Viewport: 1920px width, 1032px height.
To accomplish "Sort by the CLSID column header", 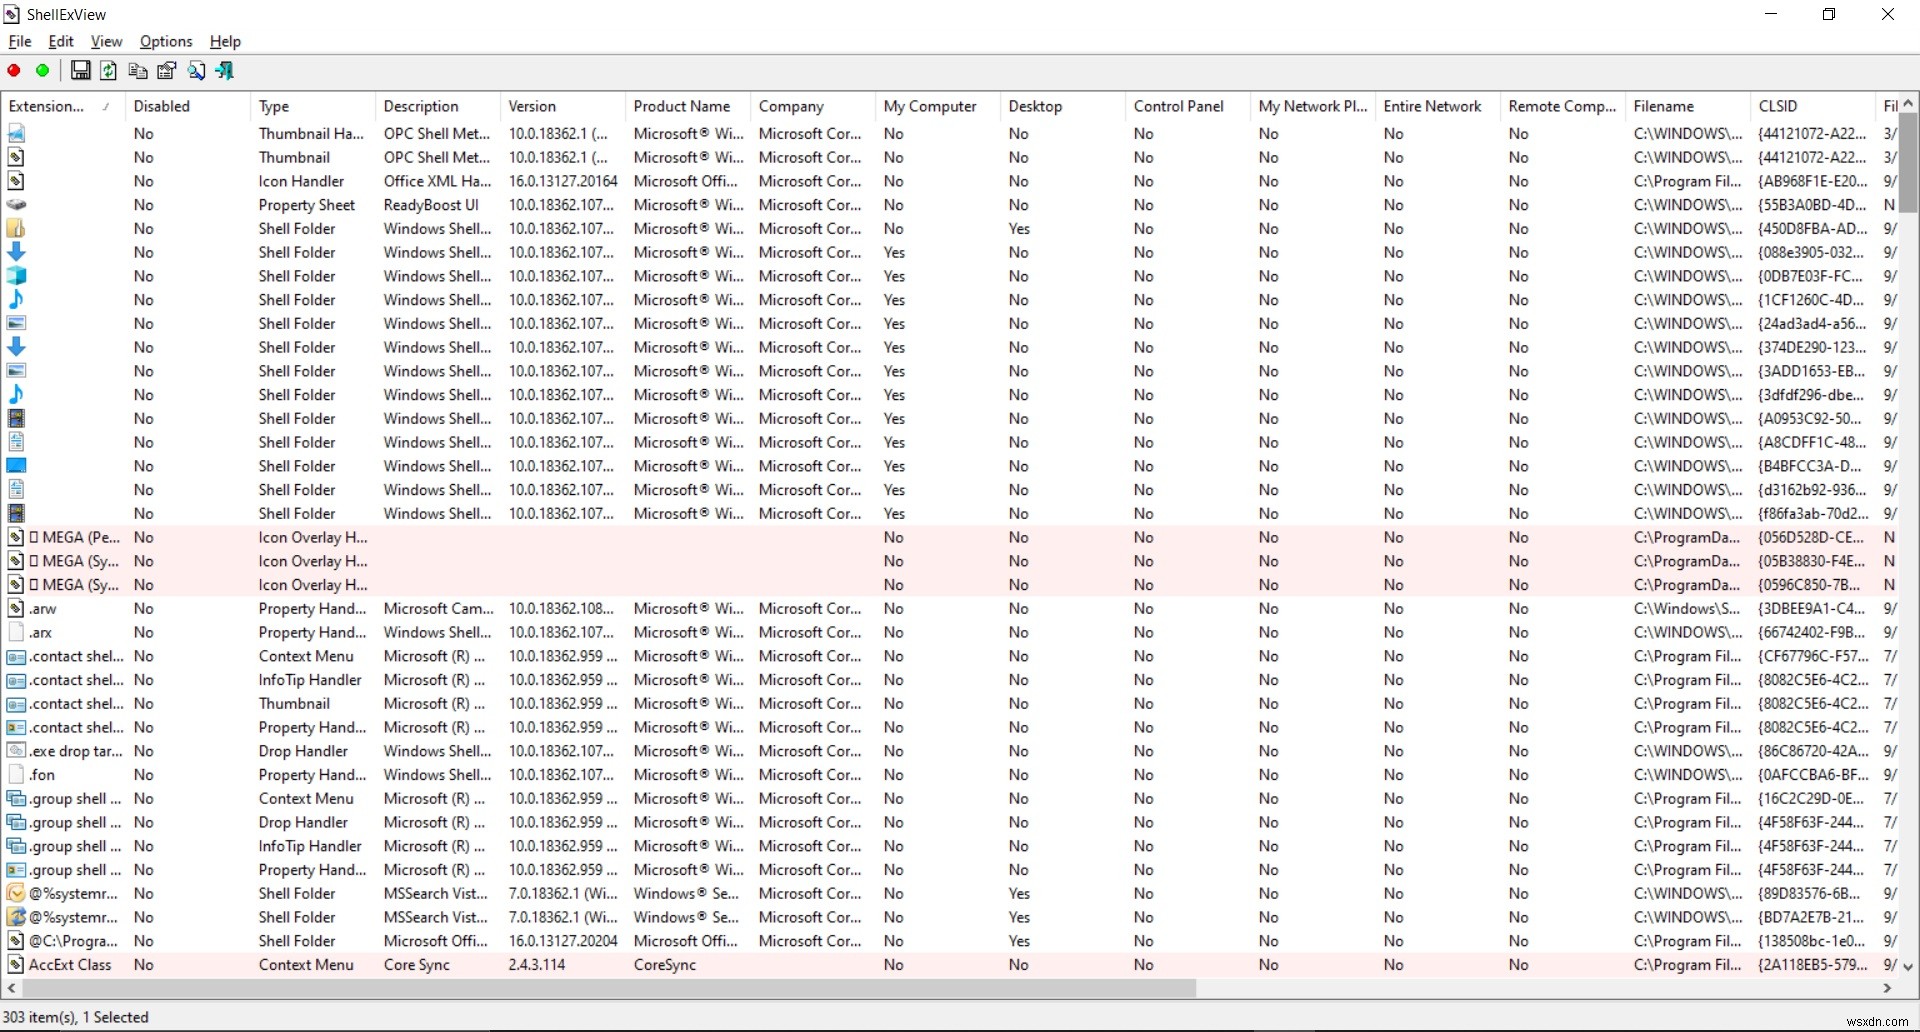I will (1812, 106).
